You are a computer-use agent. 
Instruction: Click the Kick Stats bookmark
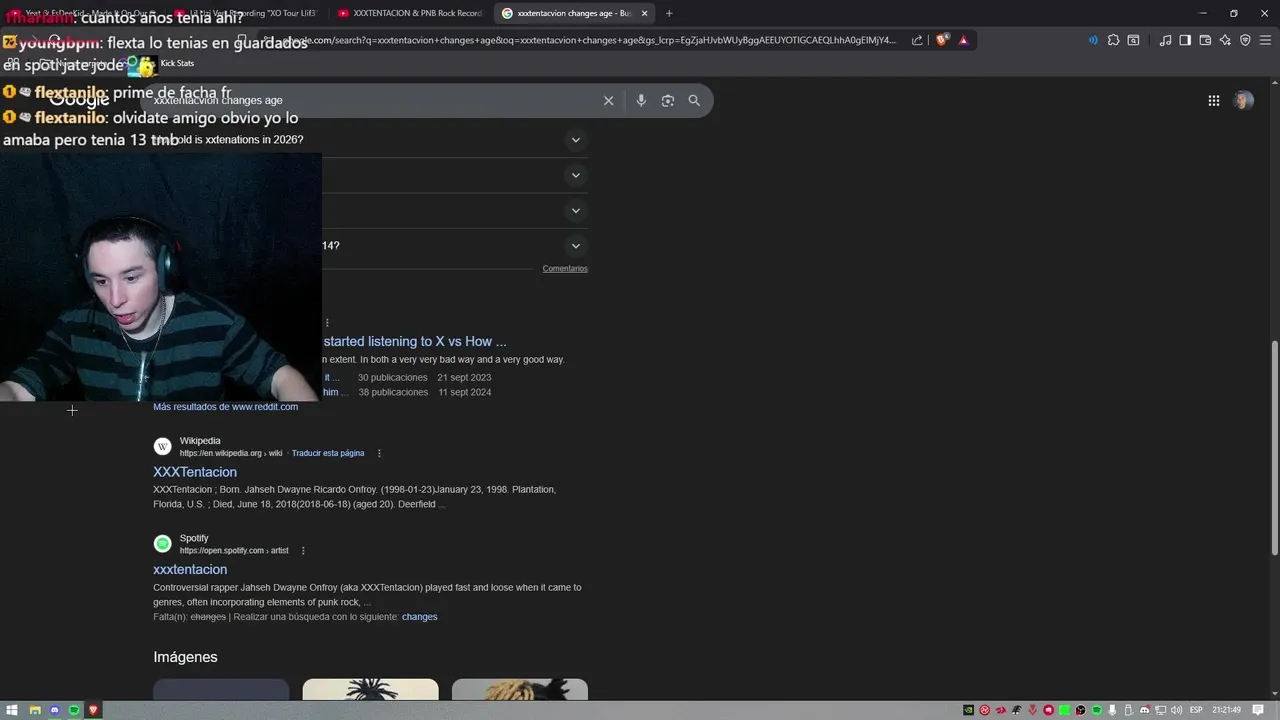click(177, 63)
